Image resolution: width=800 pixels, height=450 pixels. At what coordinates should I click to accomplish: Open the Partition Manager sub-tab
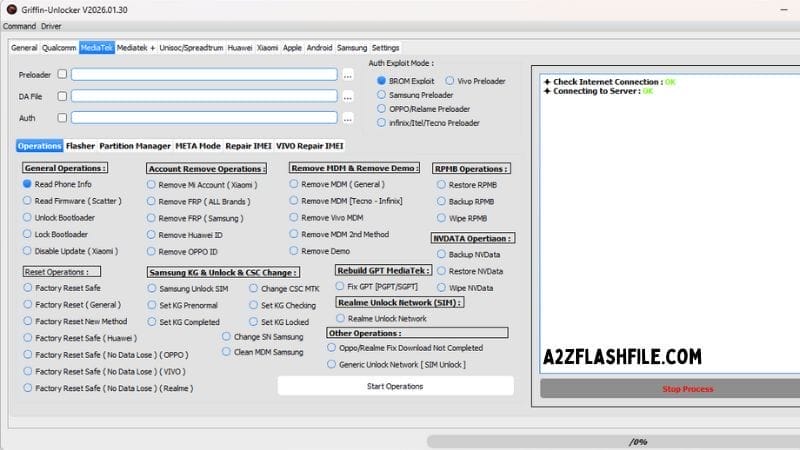135,146
